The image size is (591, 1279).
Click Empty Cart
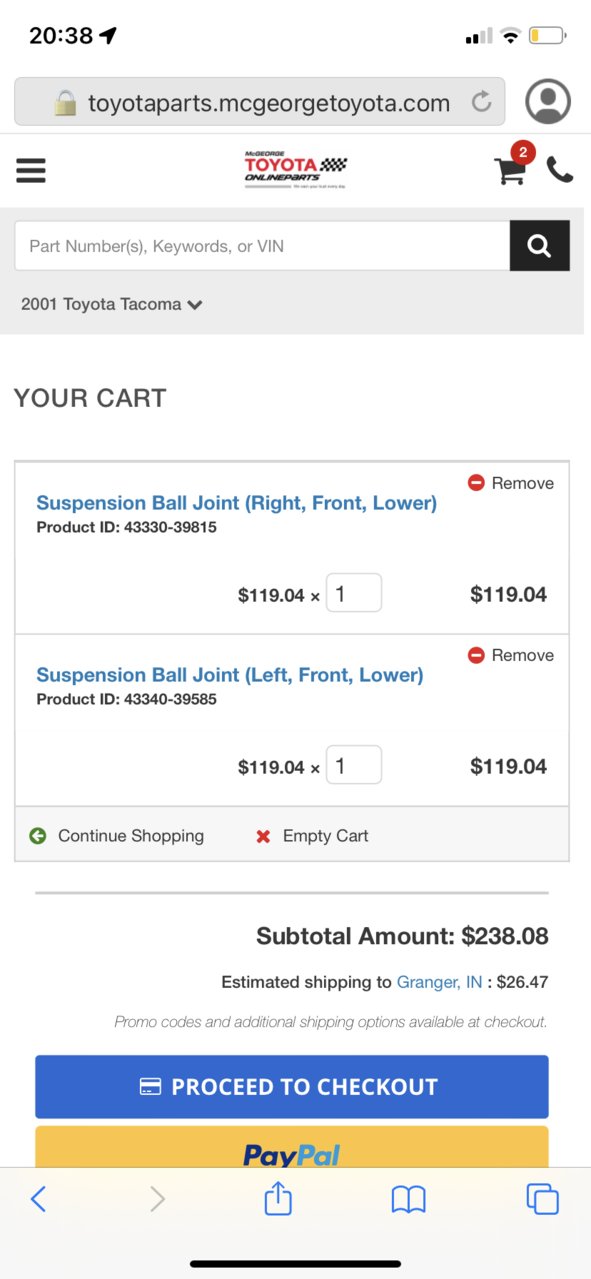(x=312, y=836)
